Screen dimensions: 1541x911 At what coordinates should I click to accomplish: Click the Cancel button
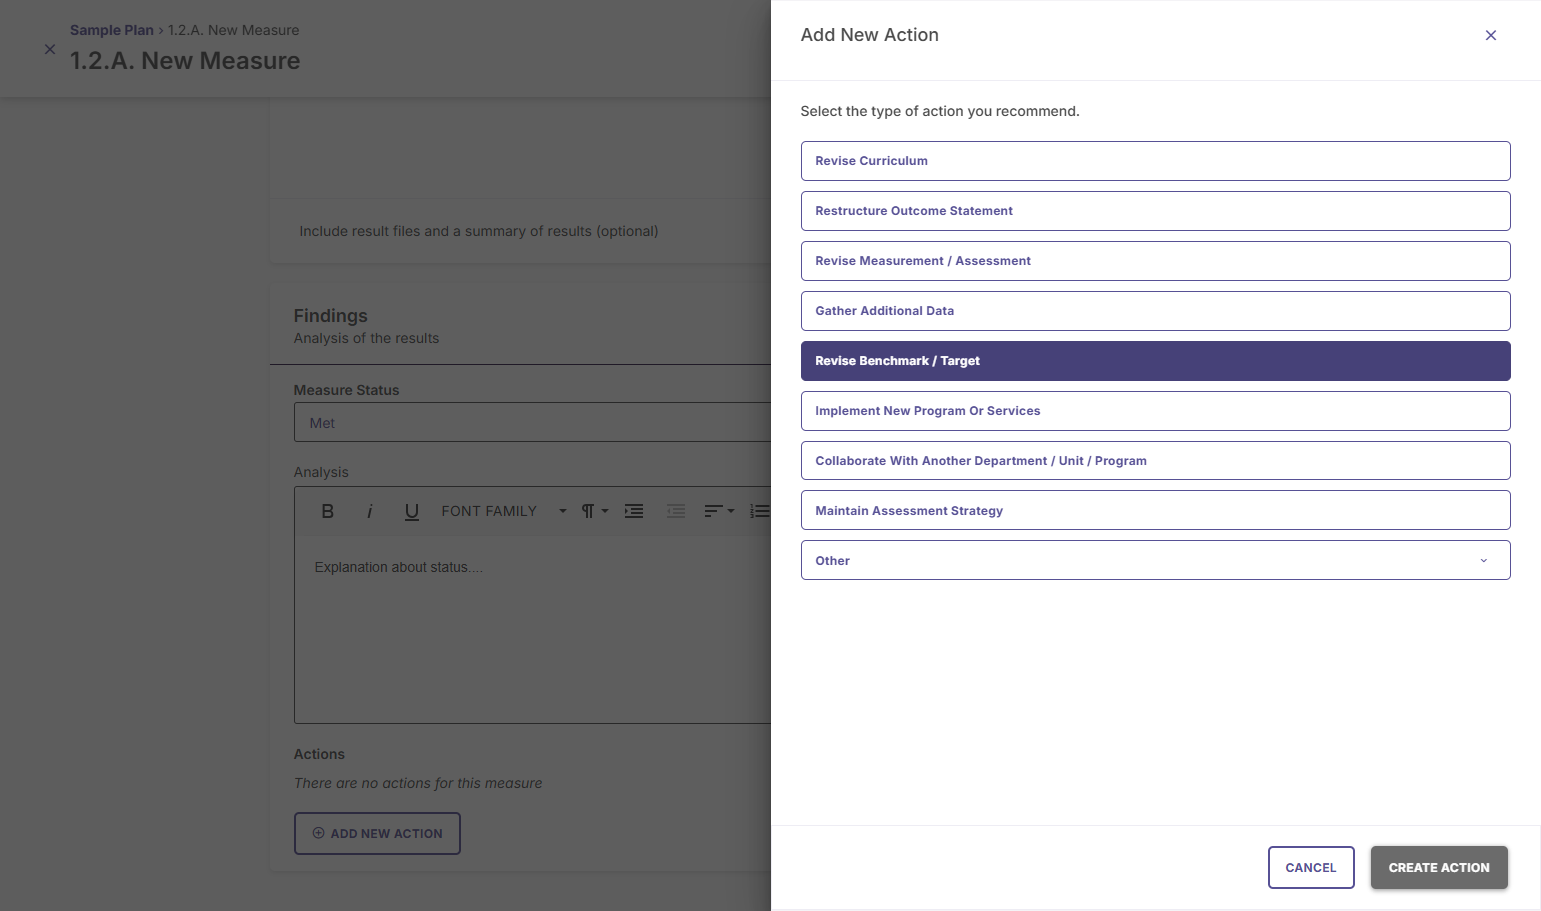(1311, 868)
